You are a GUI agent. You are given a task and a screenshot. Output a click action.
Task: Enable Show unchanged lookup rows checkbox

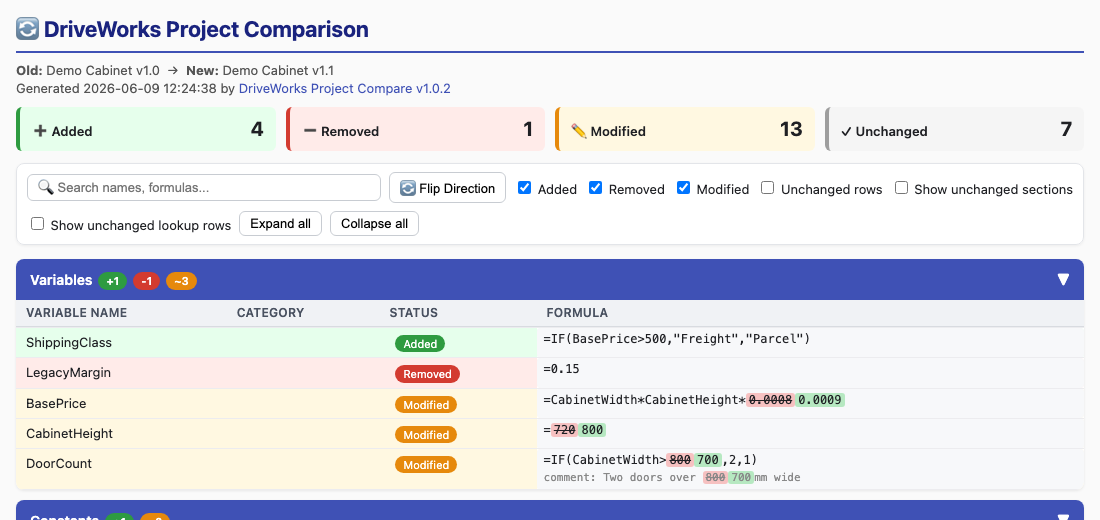38,224
